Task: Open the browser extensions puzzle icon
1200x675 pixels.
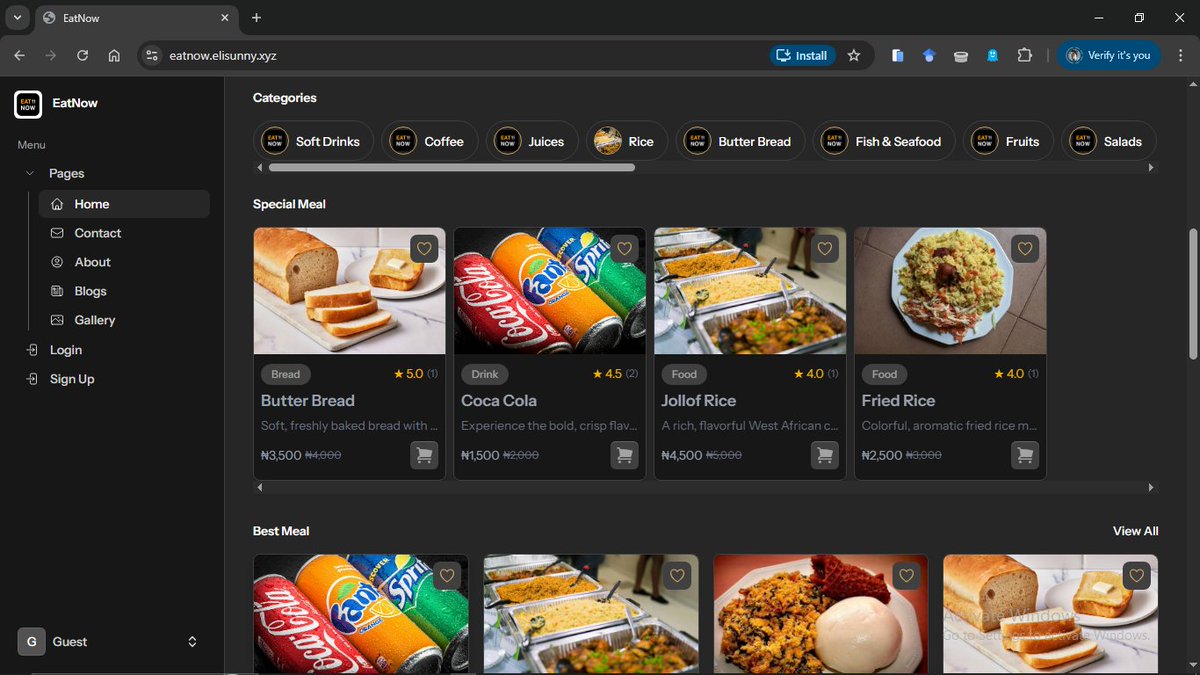Action: tap(1024, 56)
